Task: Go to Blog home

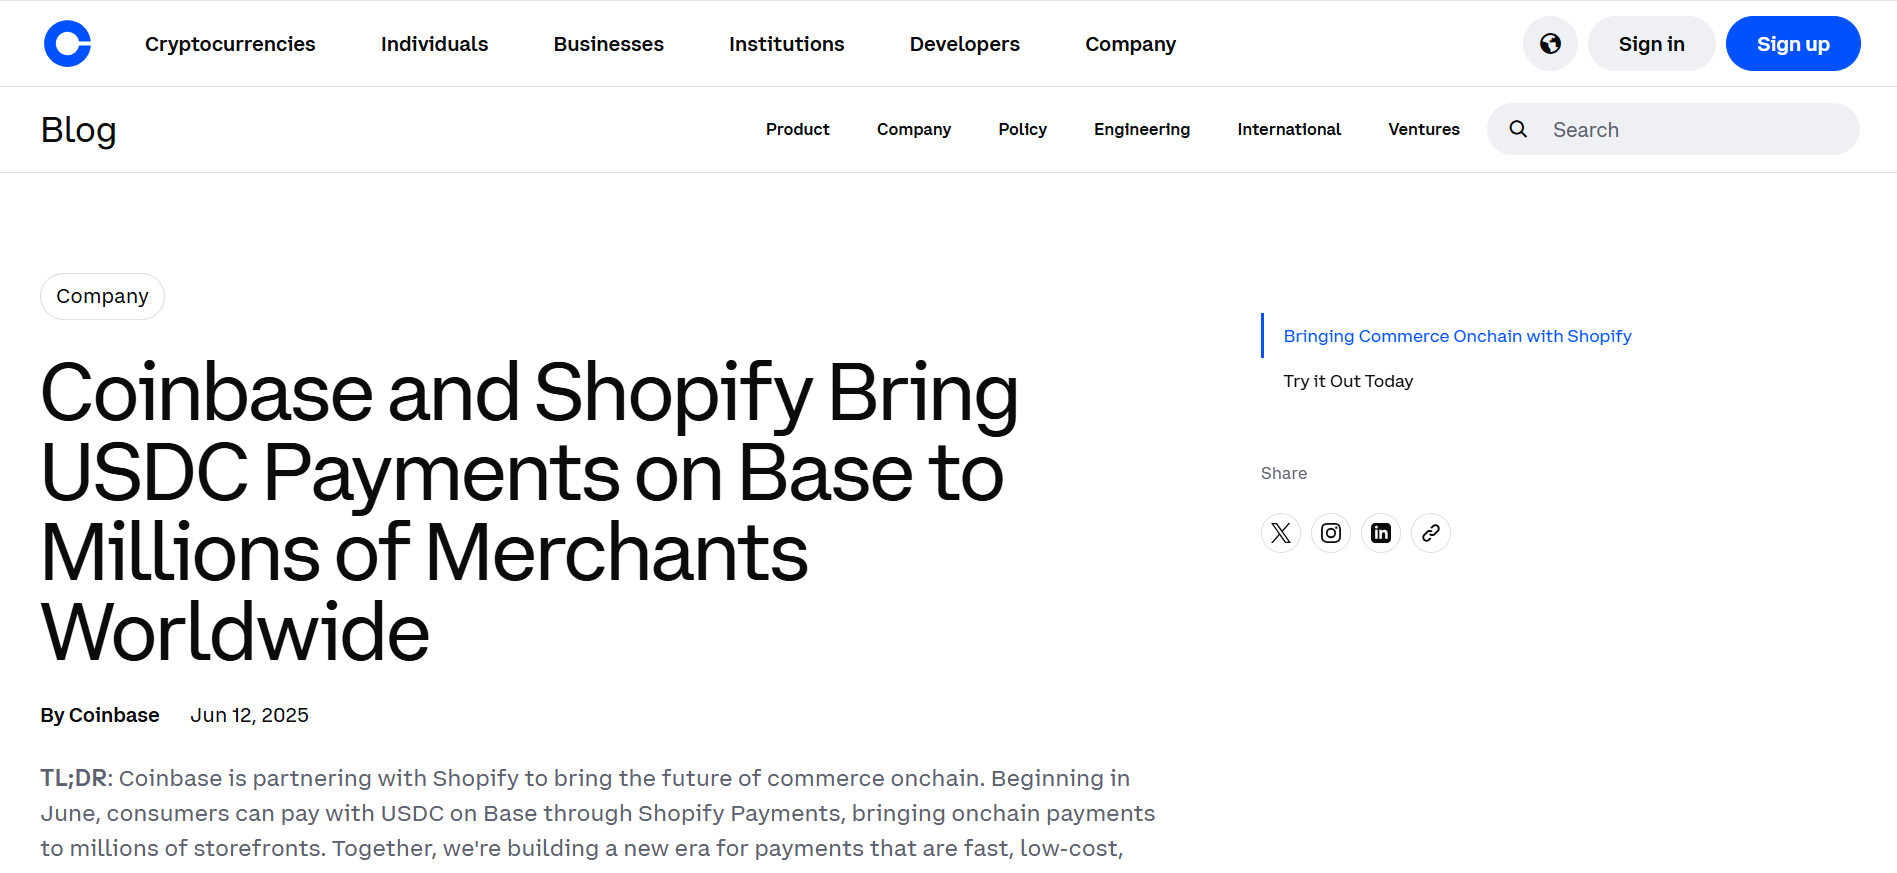Action: coord(78,130)
